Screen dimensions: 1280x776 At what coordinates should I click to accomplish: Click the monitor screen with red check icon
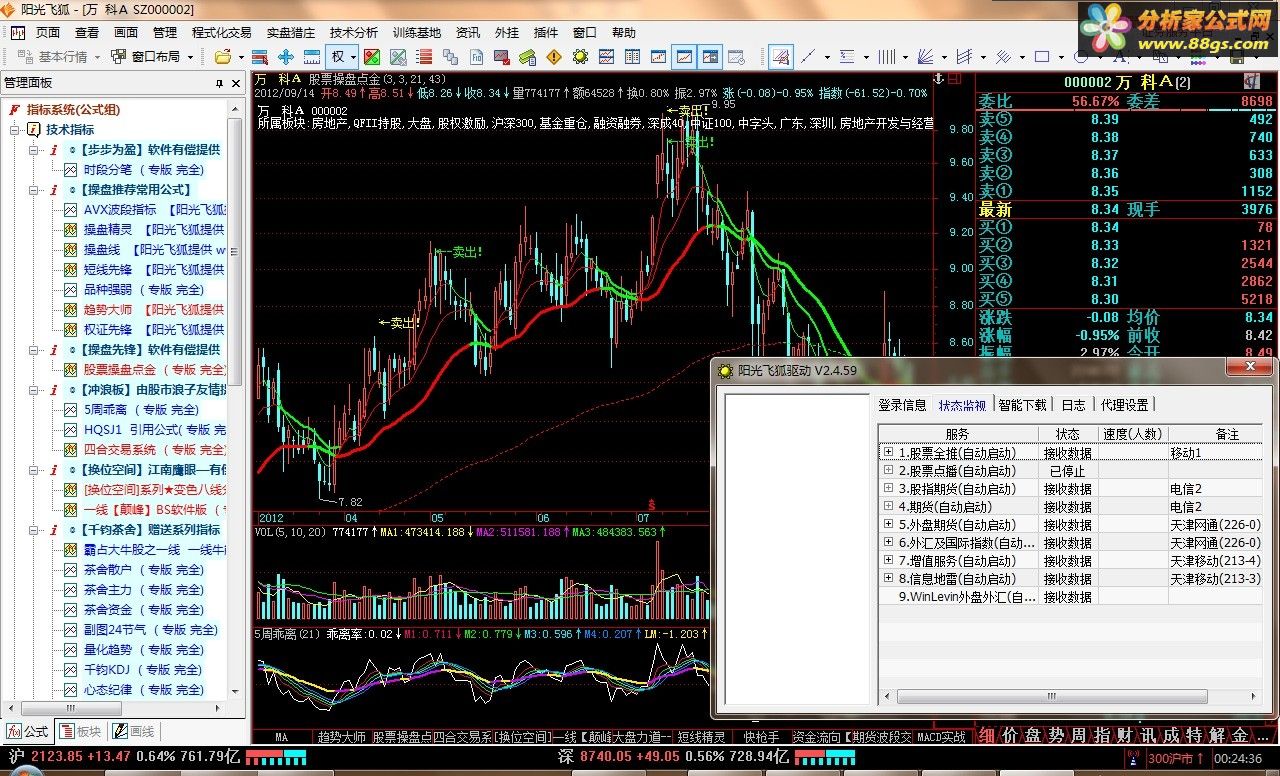[502, 57]
